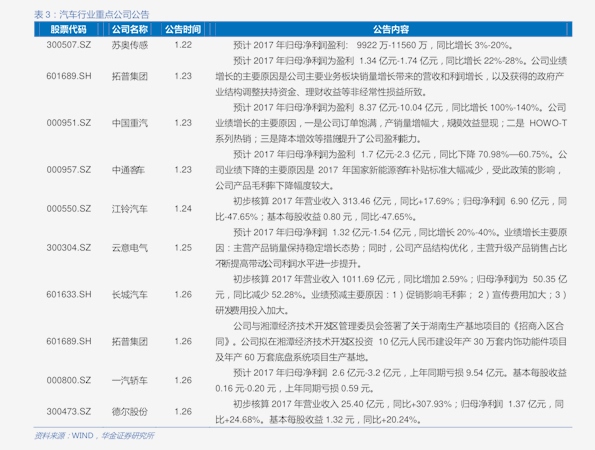This screenshot has height=450, width=595.
Task: Select stock code 000957.SZ
Action: tap(69, 170)
